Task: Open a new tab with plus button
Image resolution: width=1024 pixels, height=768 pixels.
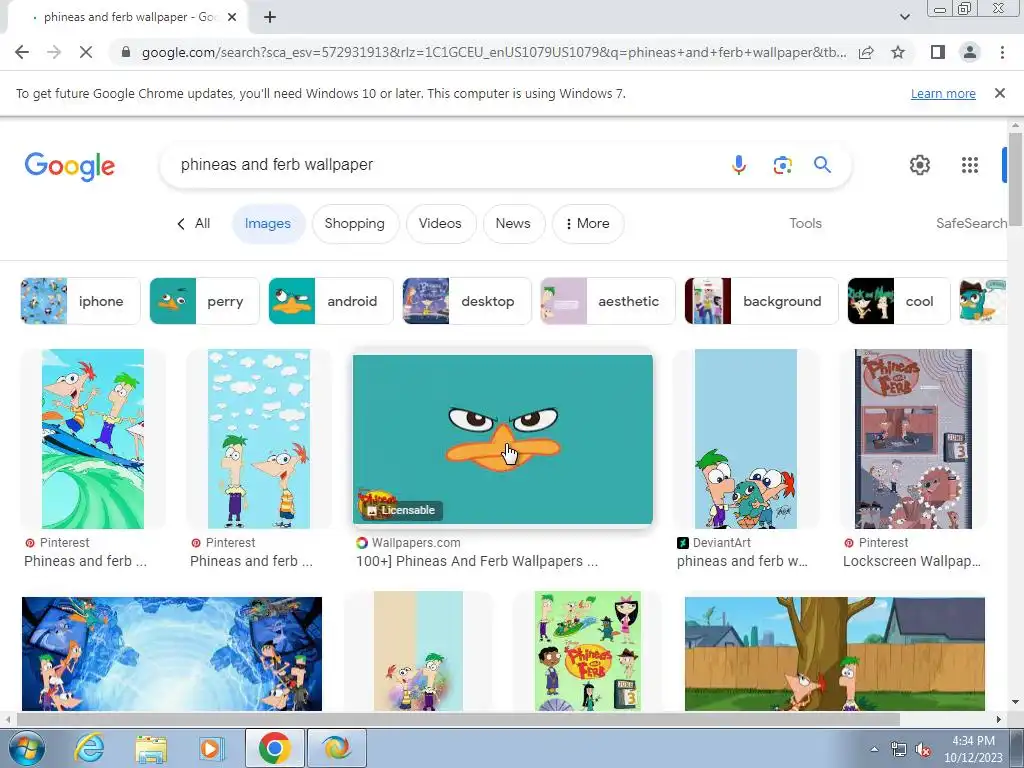Action: pos(270,17)
